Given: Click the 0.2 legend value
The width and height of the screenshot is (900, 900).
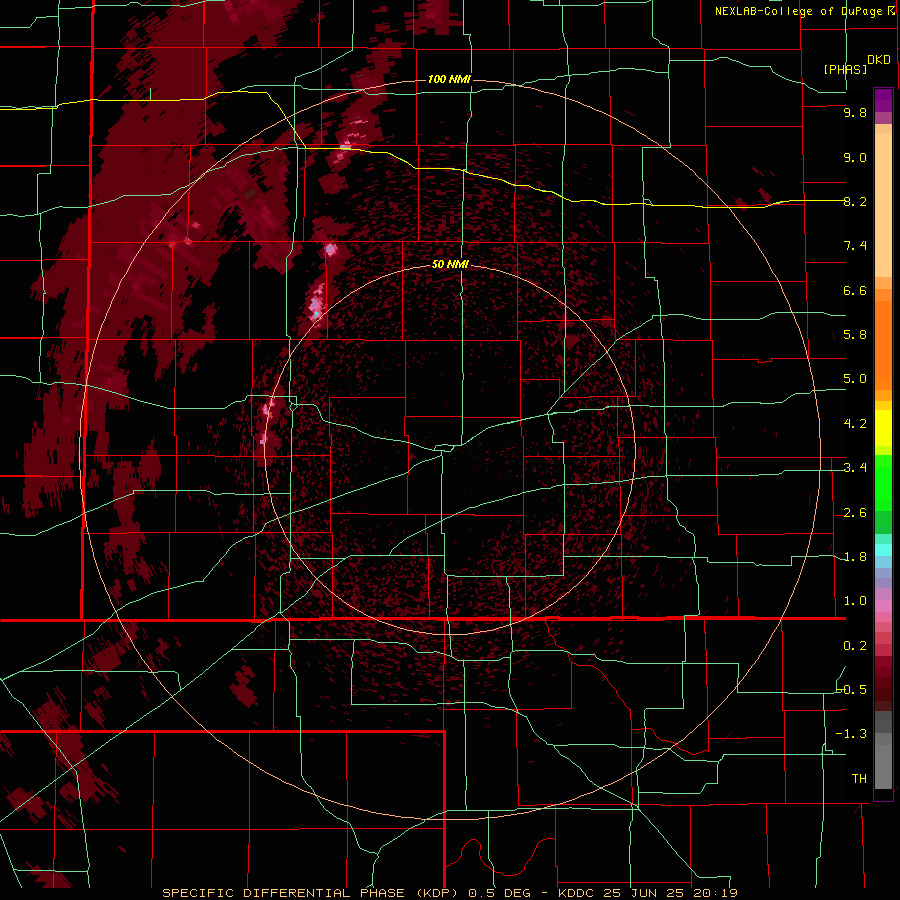Looking at the screenshot, I should pos(855,646).
